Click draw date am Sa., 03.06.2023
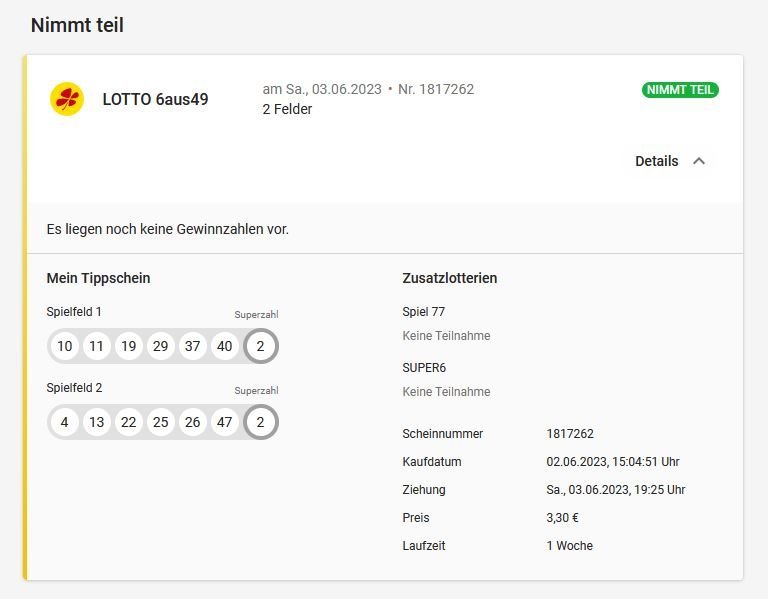Screen dimensions: 768x599 (x=322, y=89)
